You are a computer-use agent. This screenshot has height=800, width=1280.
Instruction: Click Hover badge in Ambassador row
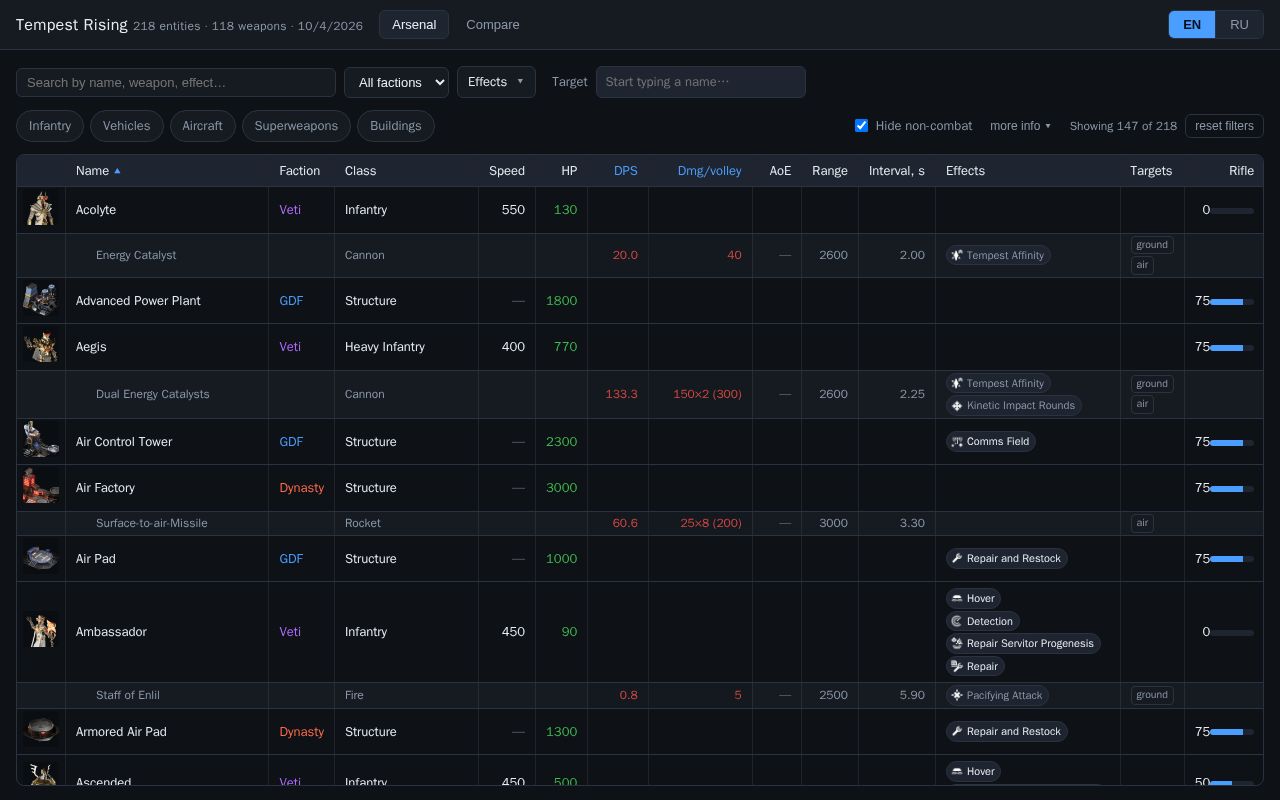tap(974, 598)
